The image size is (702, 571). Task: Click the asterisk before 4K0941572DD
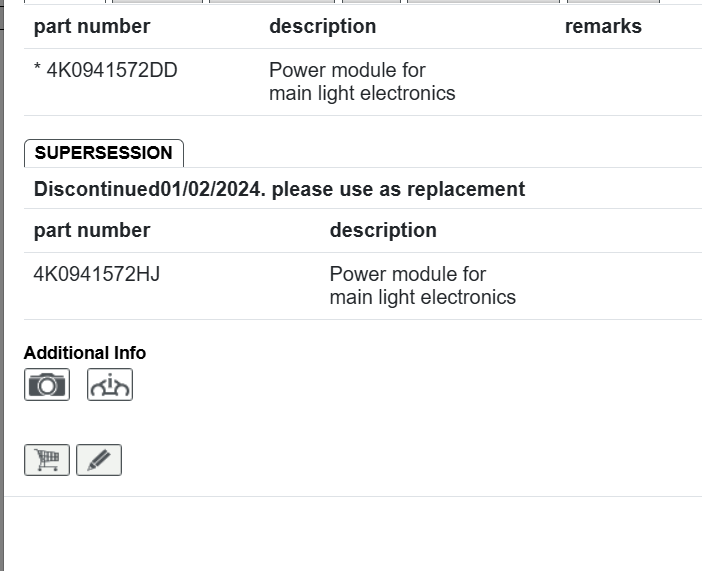(38, 70)
